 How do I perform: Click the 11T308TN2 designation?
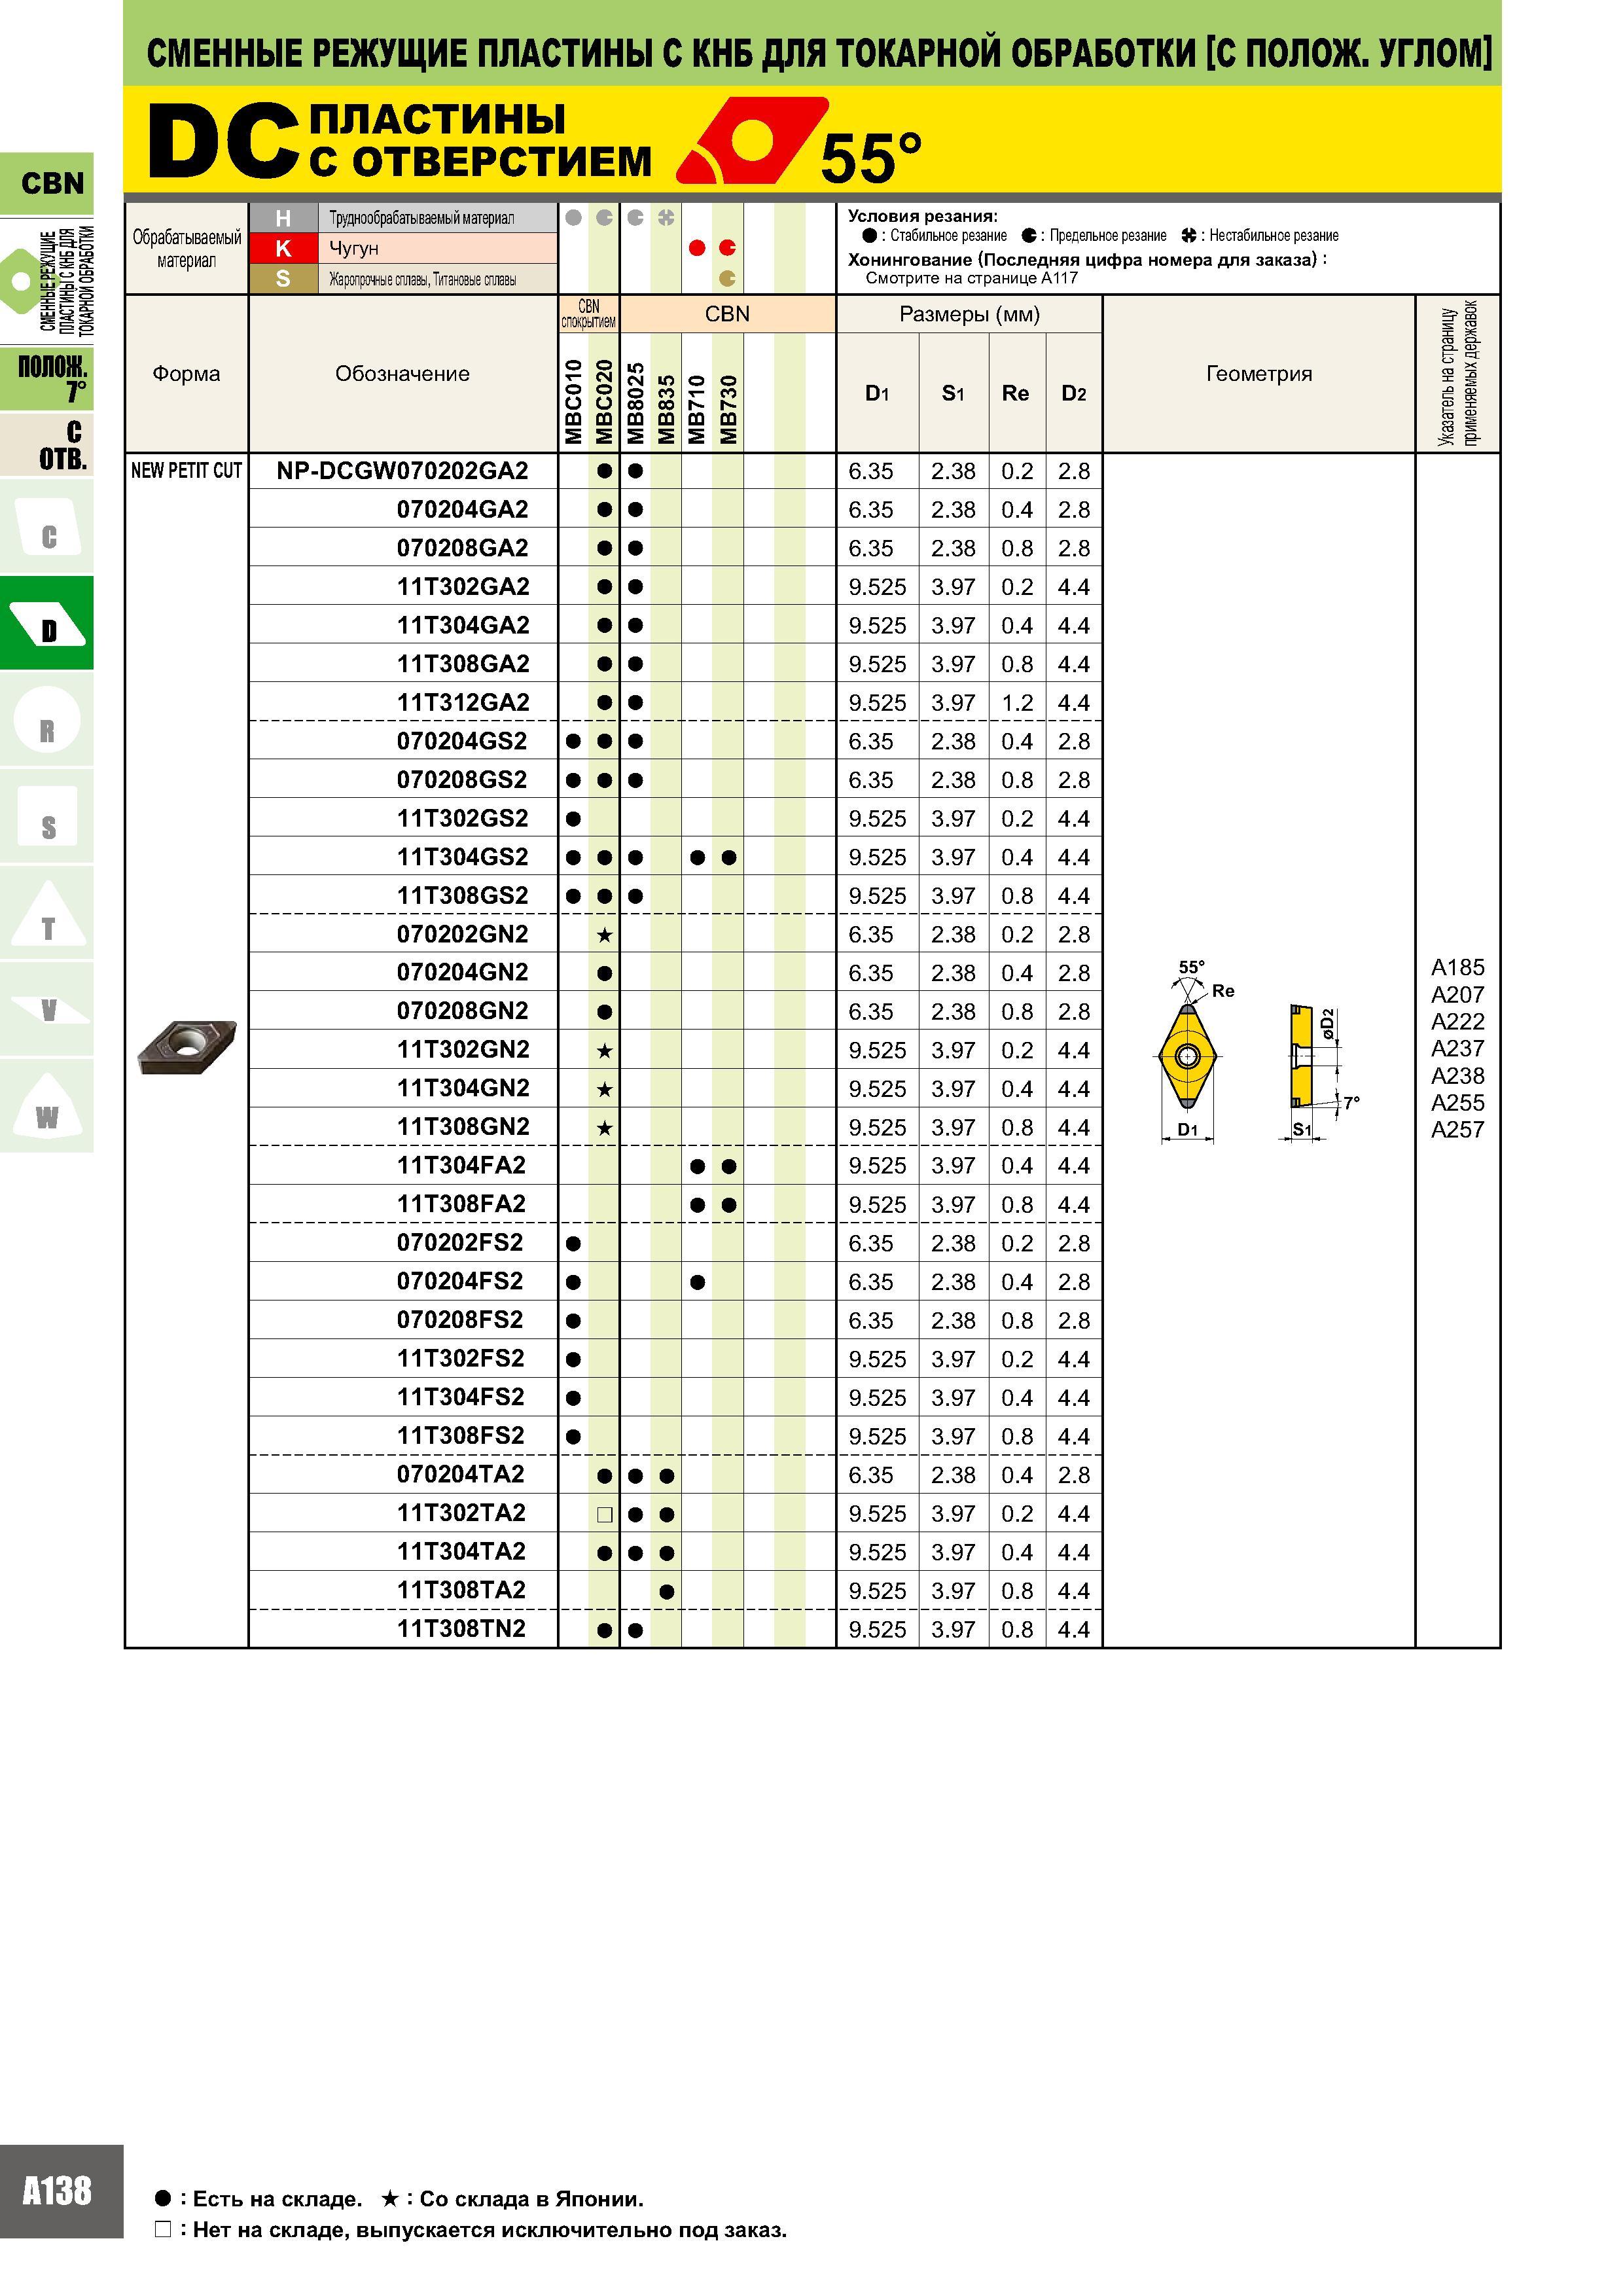click(461, 1629)
